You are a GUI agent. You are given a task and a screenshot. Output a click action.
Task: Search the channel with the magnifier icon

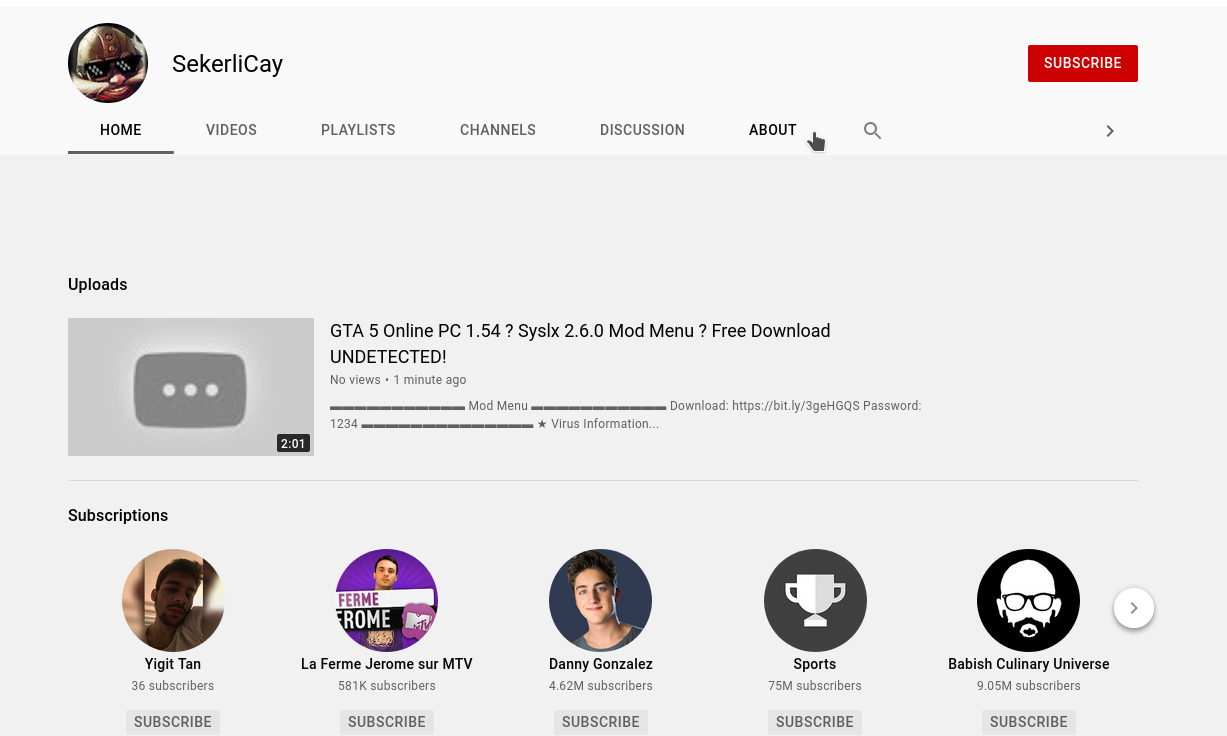[x=872, y=130]
